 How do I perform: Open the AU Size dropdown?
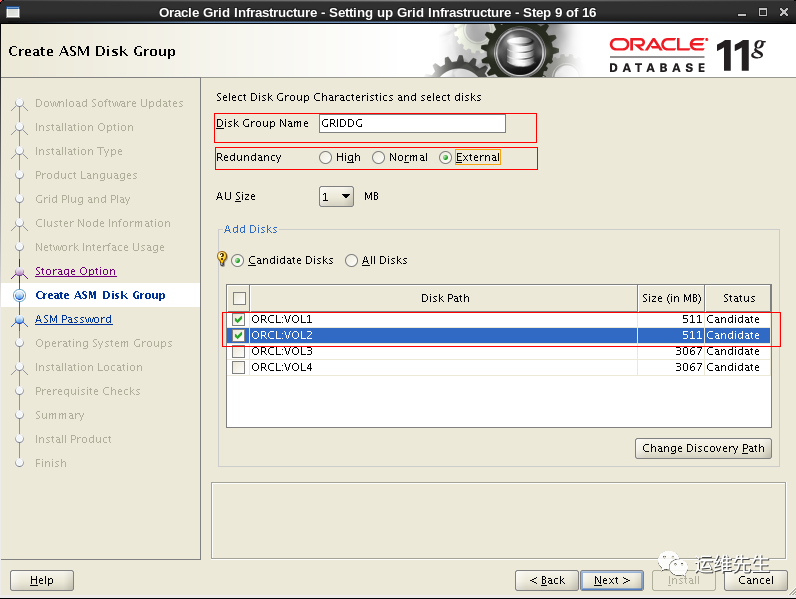tap(336, 196)
